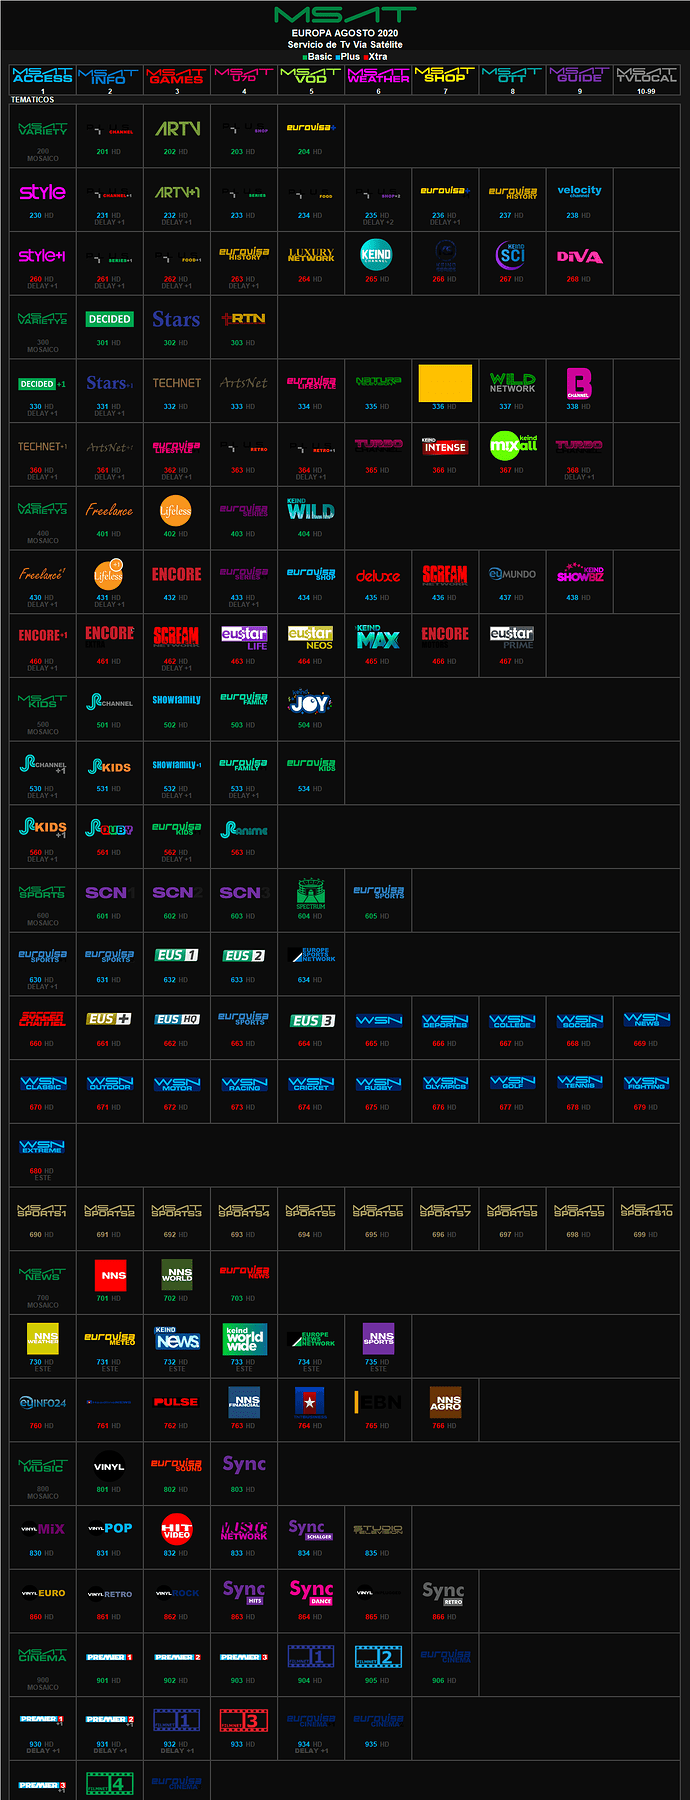Click the euInfo24 channel 760 logo
The image size is (690, 1800).
coord(43,1403)
